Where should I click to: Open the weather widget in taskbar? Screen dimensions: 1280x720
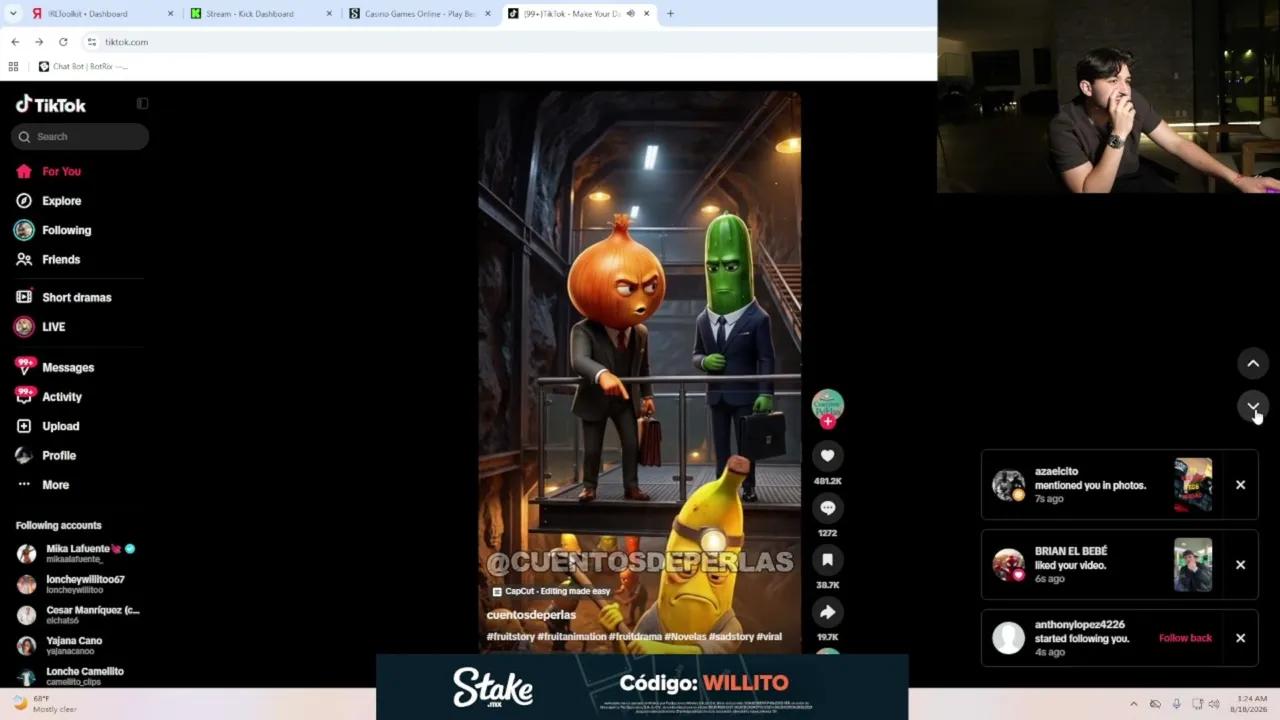(x=45, y=703)
